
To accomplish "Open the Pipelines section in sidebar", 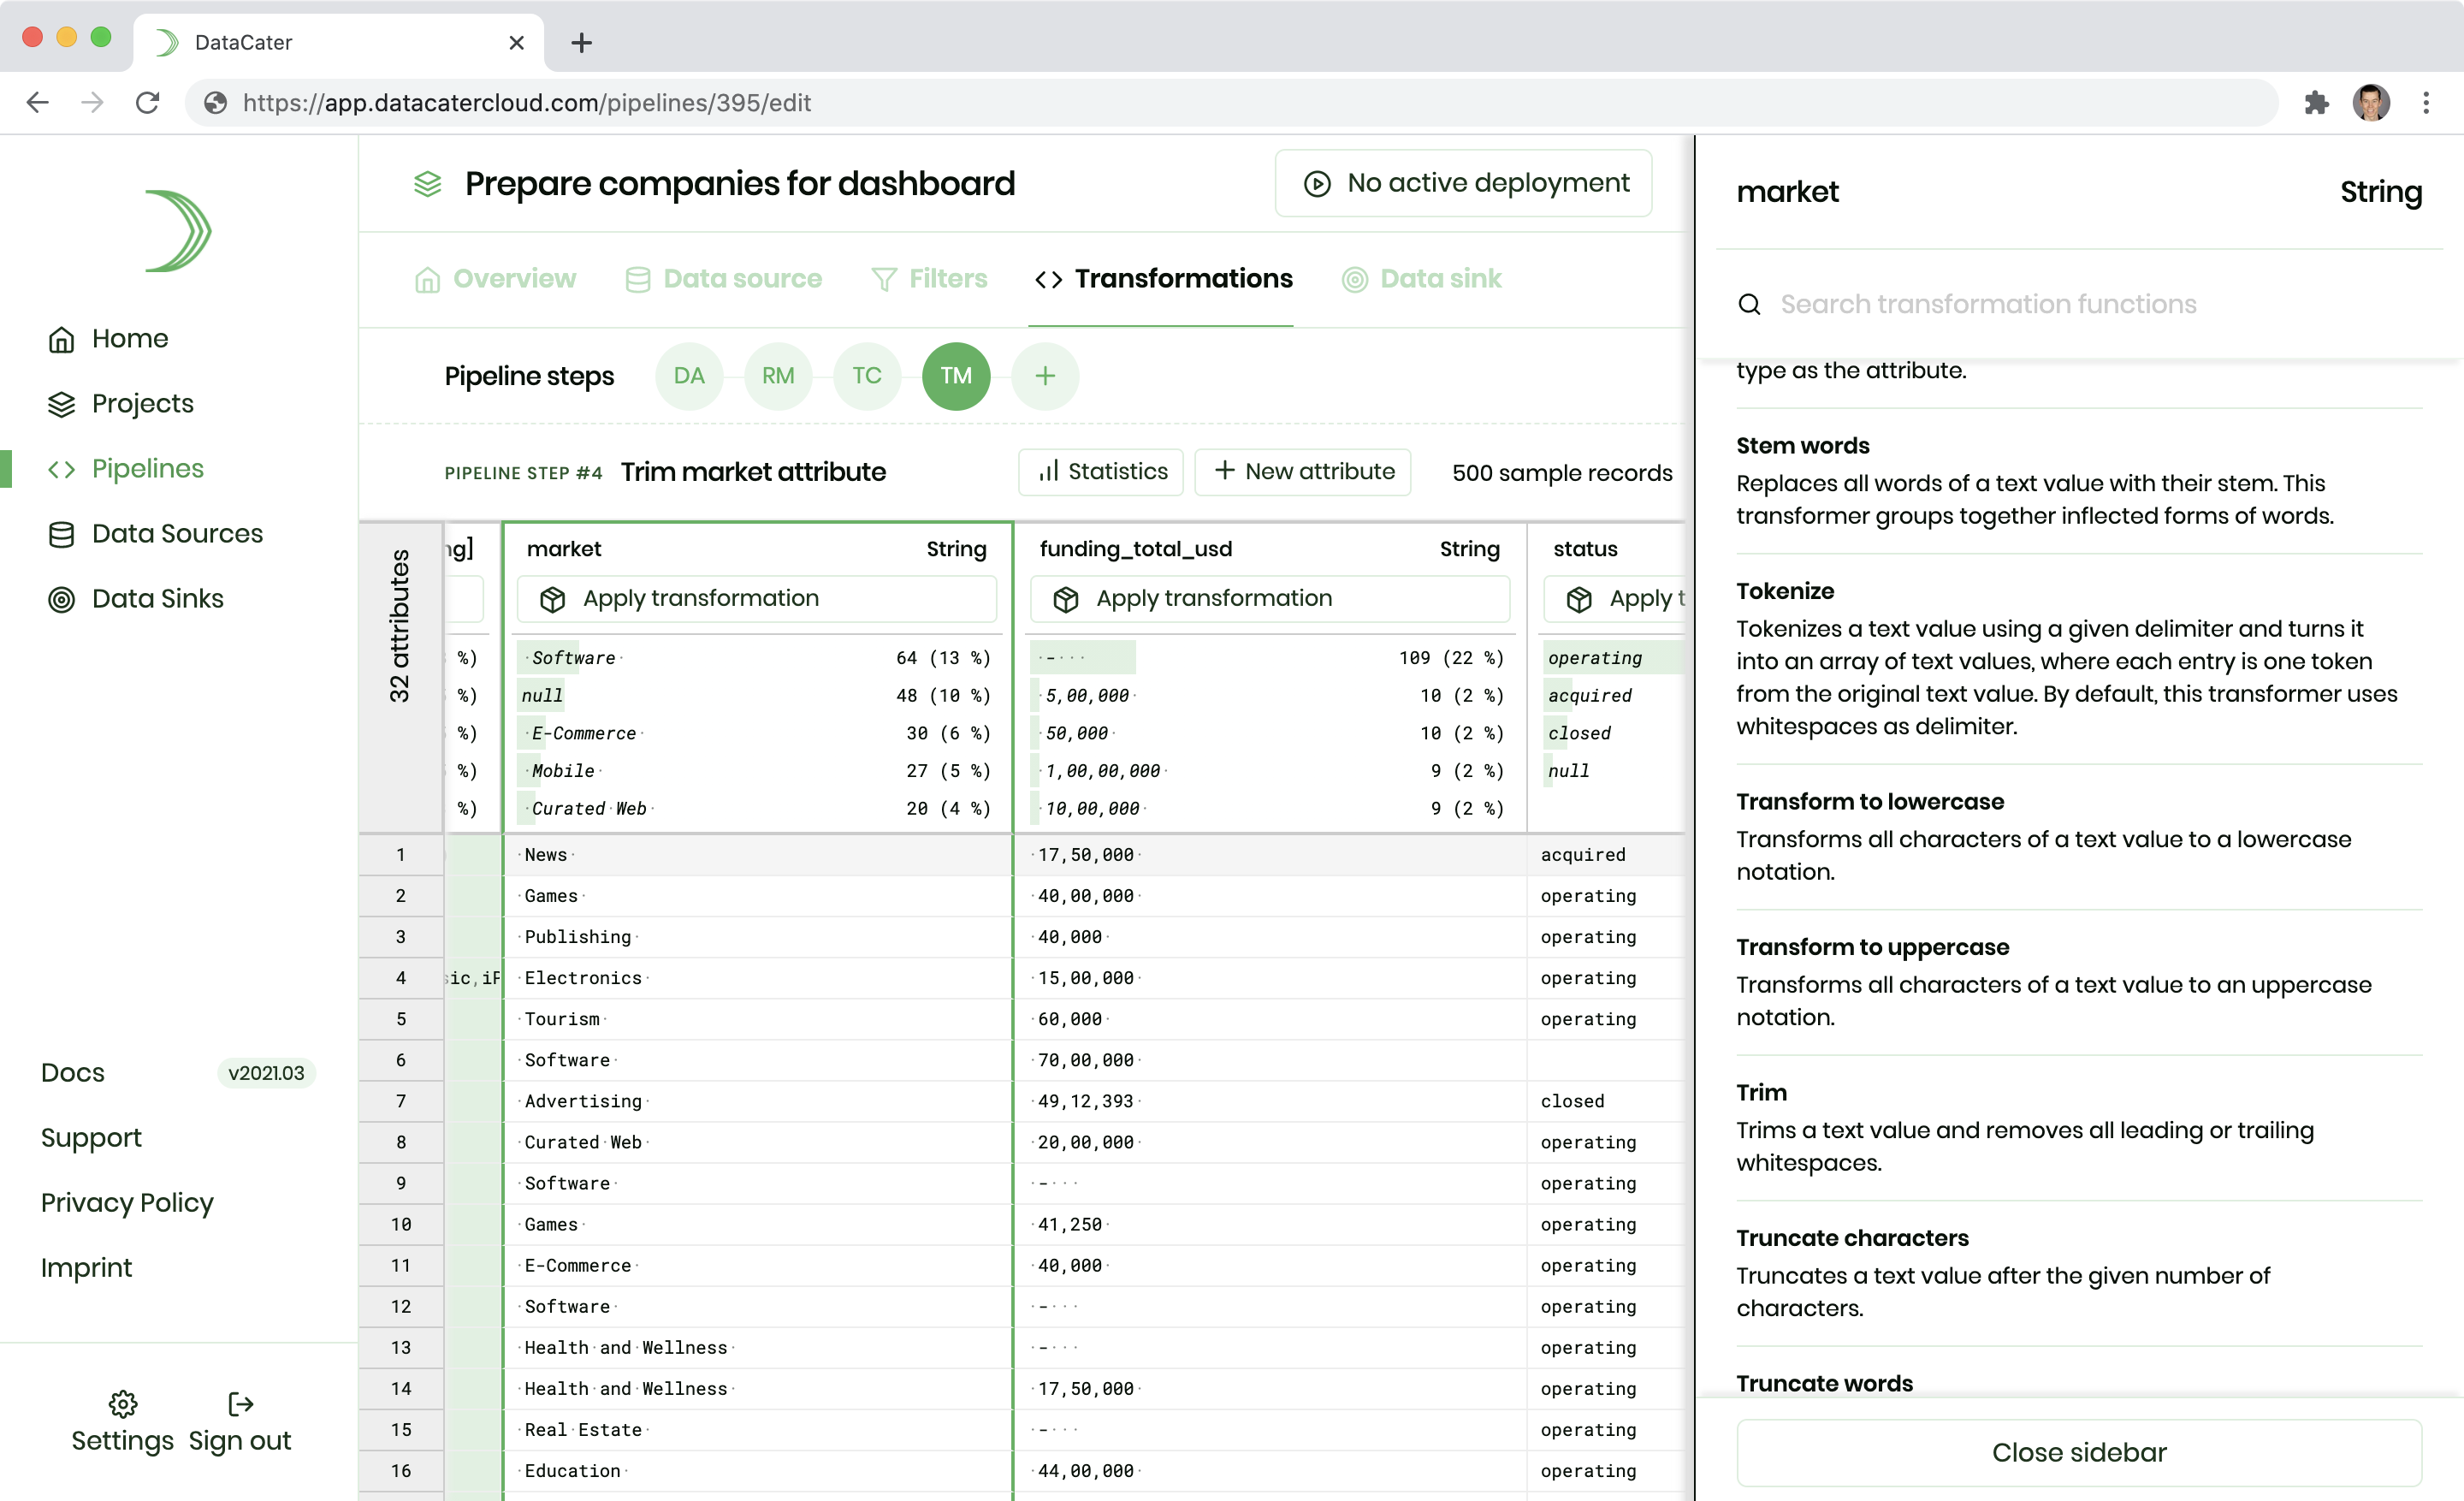I will (148, 466).
